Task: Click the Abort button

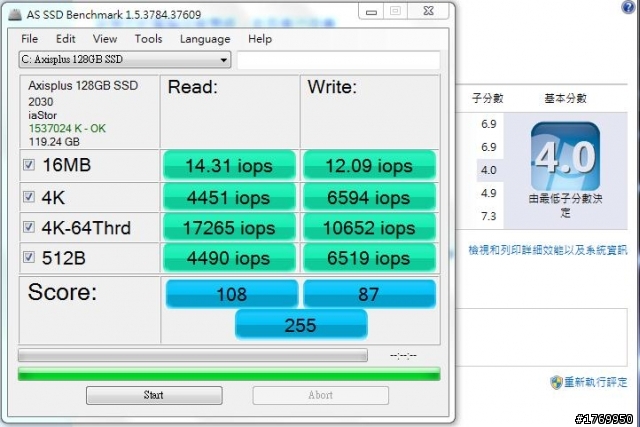Action: coord(320,395)
